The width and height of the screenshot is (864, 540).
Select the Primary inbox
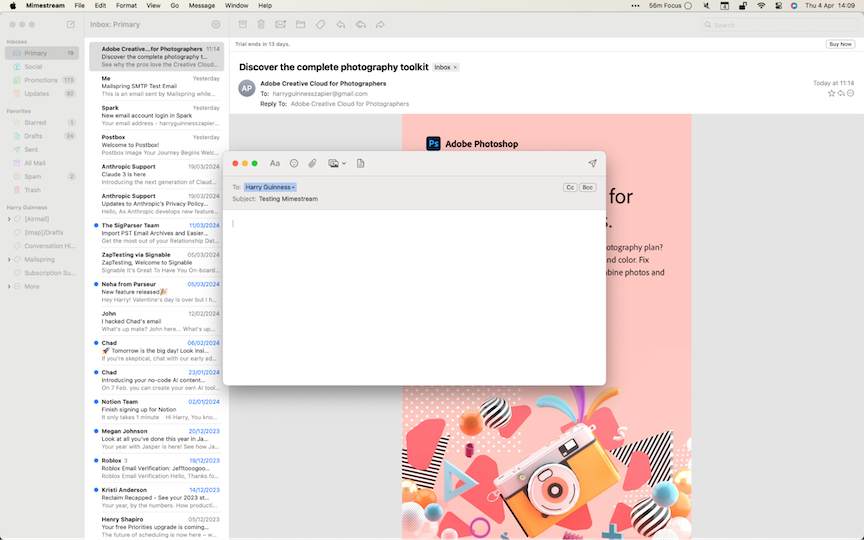42,53
